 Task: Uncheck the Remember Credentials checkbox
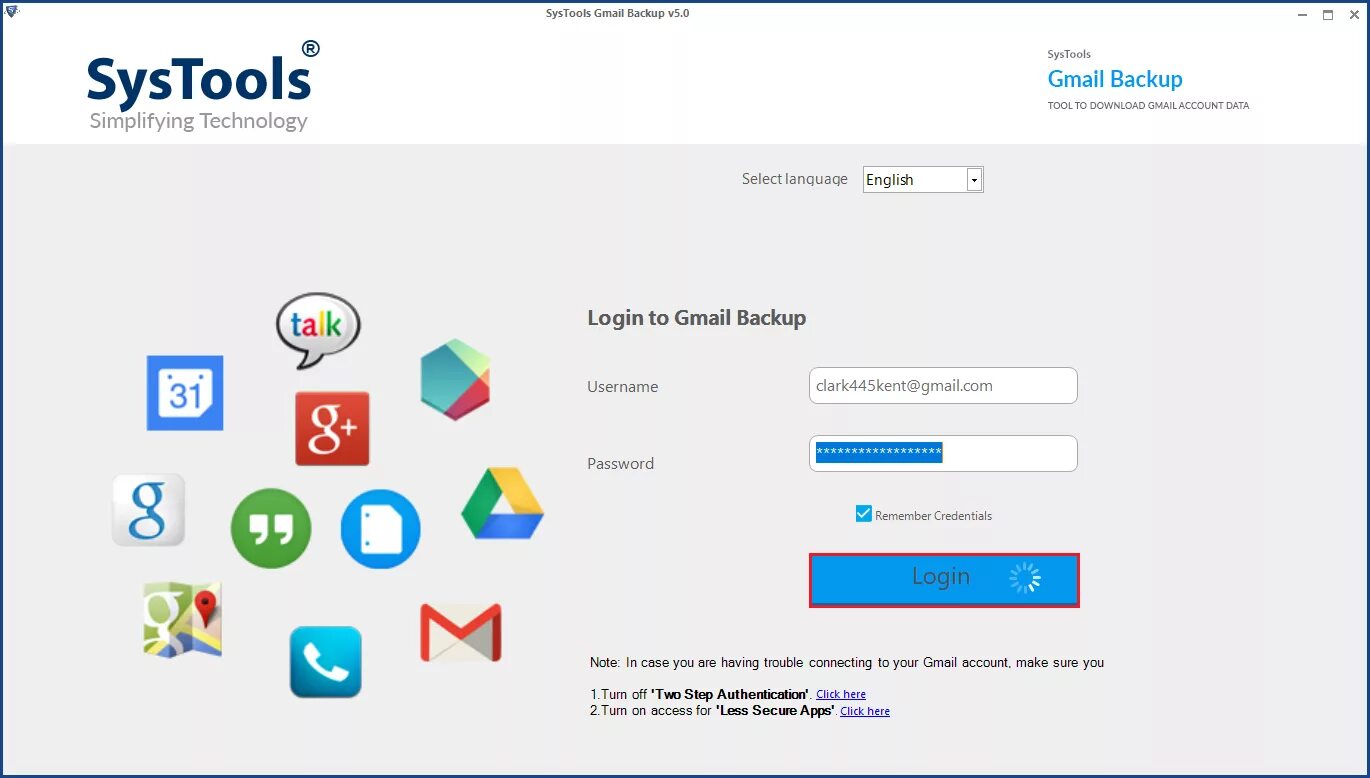click(864, 514)
